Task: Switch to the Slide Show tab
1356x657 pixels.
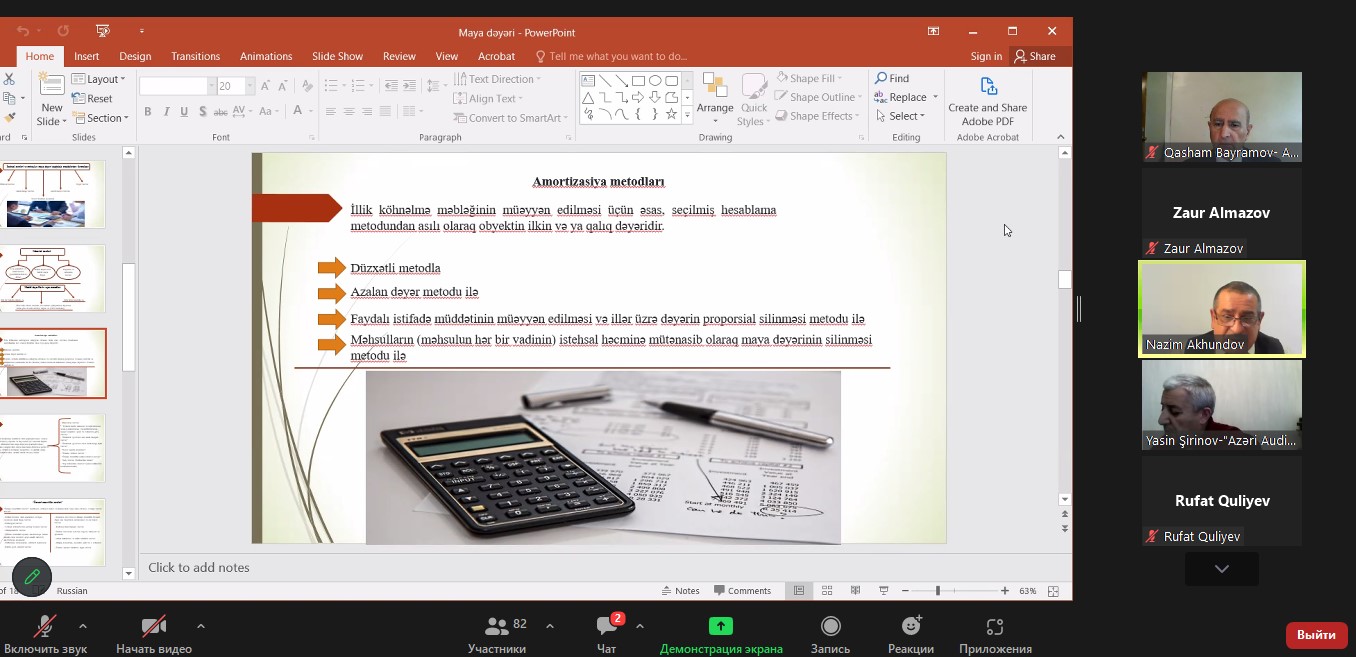Action: [337, 57]
